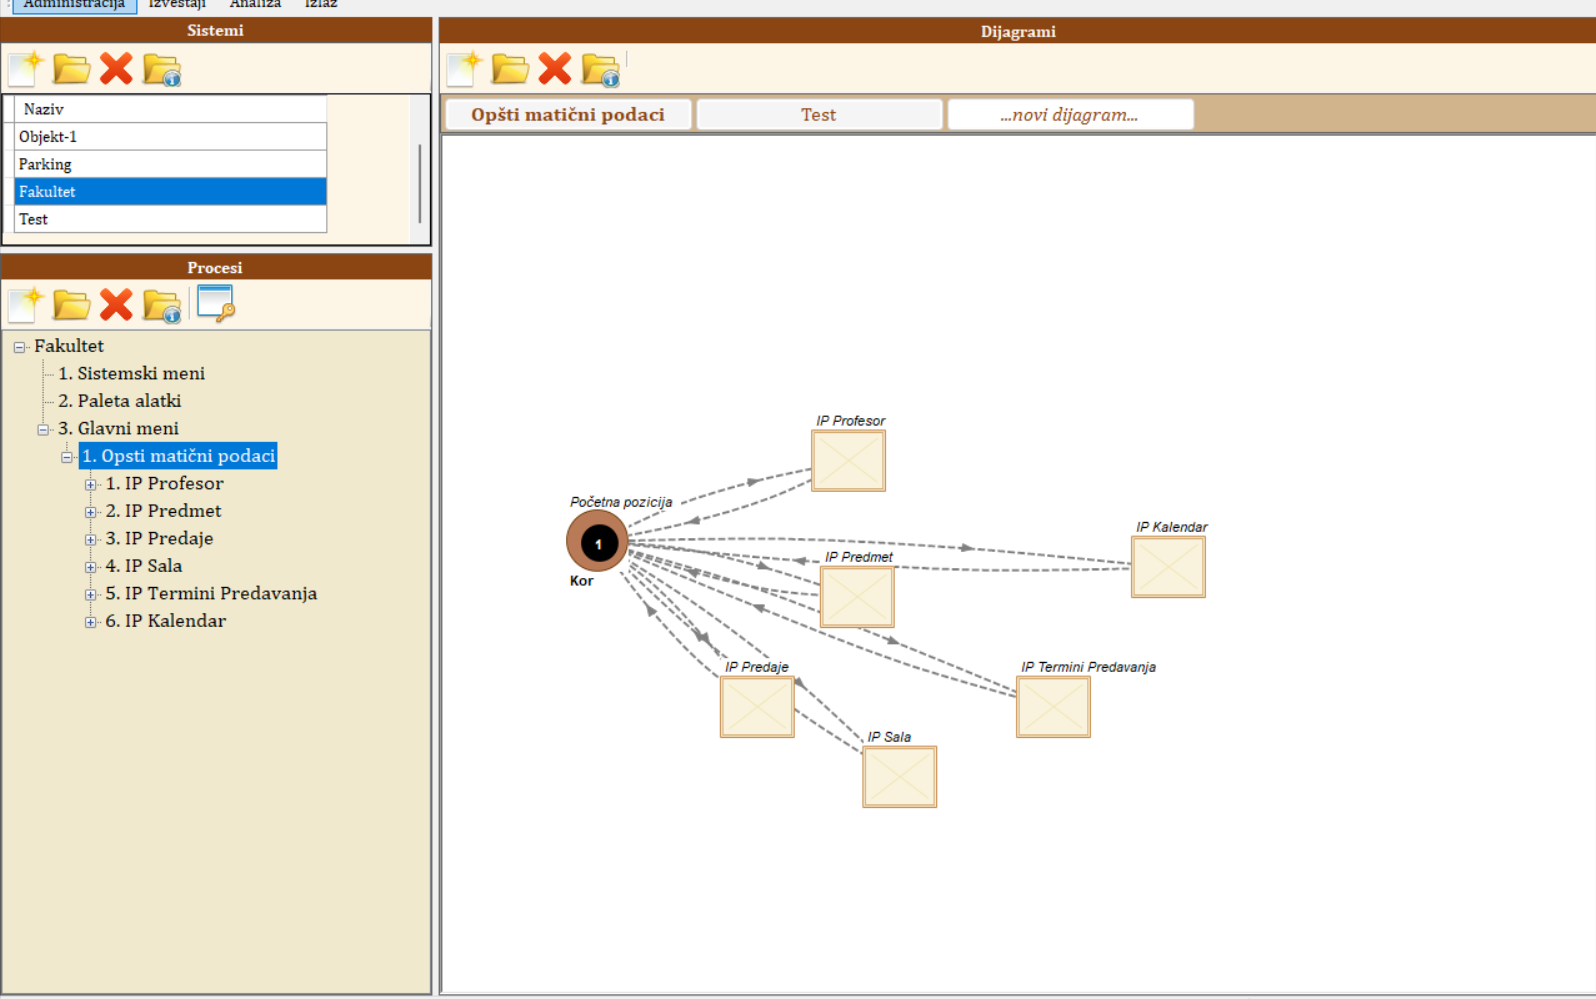
Task: Delete system with red X in Sistemi
Action: click(116, 69)
